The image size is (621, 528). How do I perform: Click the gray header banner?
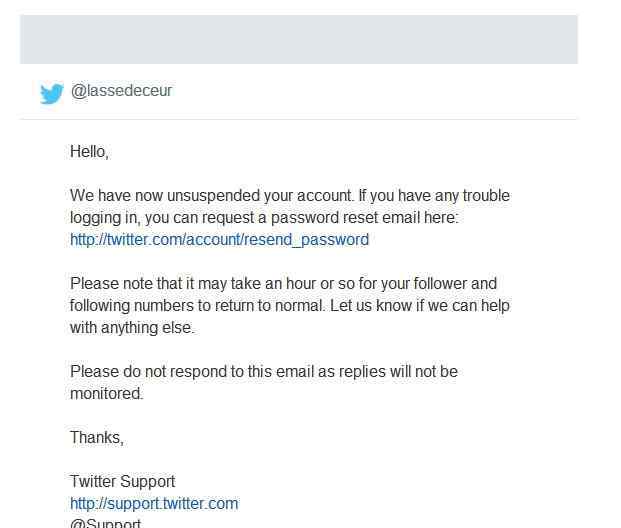point(298,40)
